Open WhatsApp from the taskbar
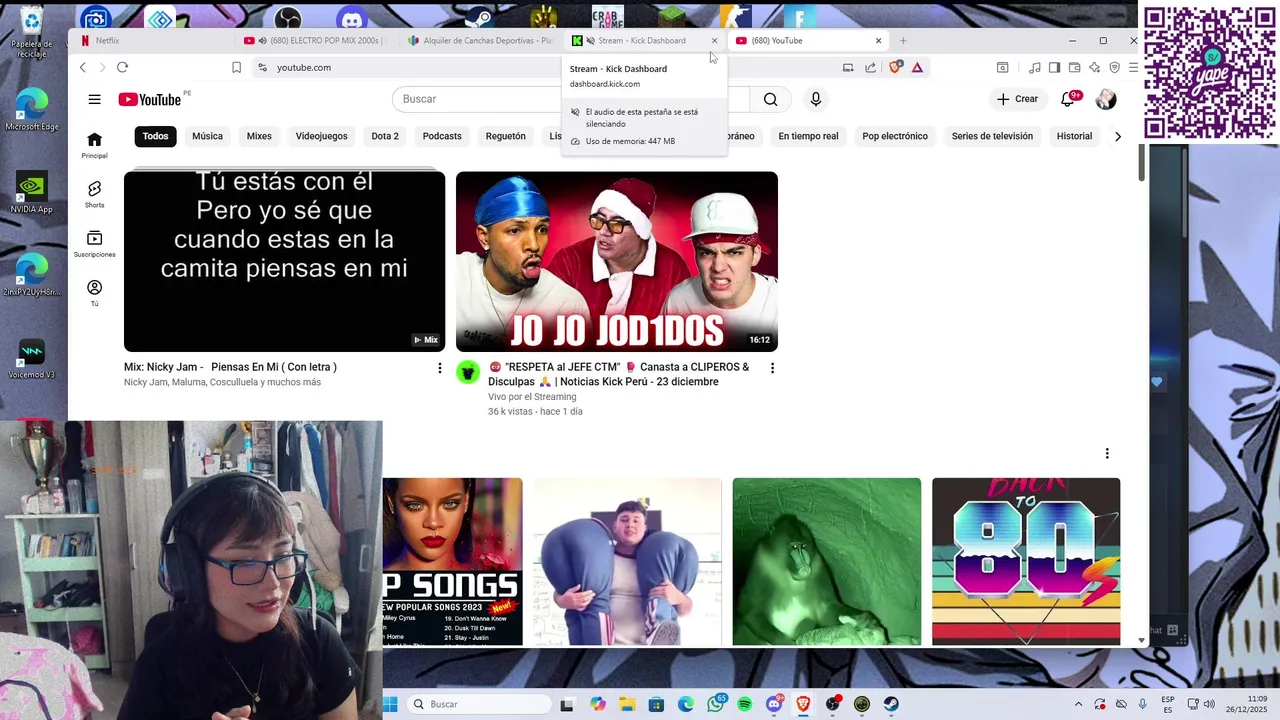The height and width of the screenshot is (720, 1280). pos(715,704)
